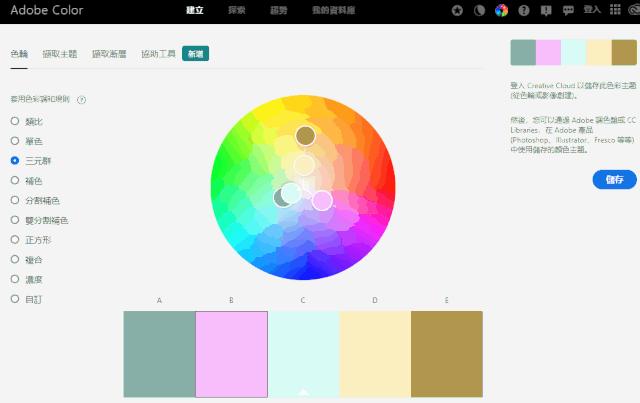This screenshot has height=403, width=640.
Task: Select the 分割補色 radio option
Action: [15, 200]
